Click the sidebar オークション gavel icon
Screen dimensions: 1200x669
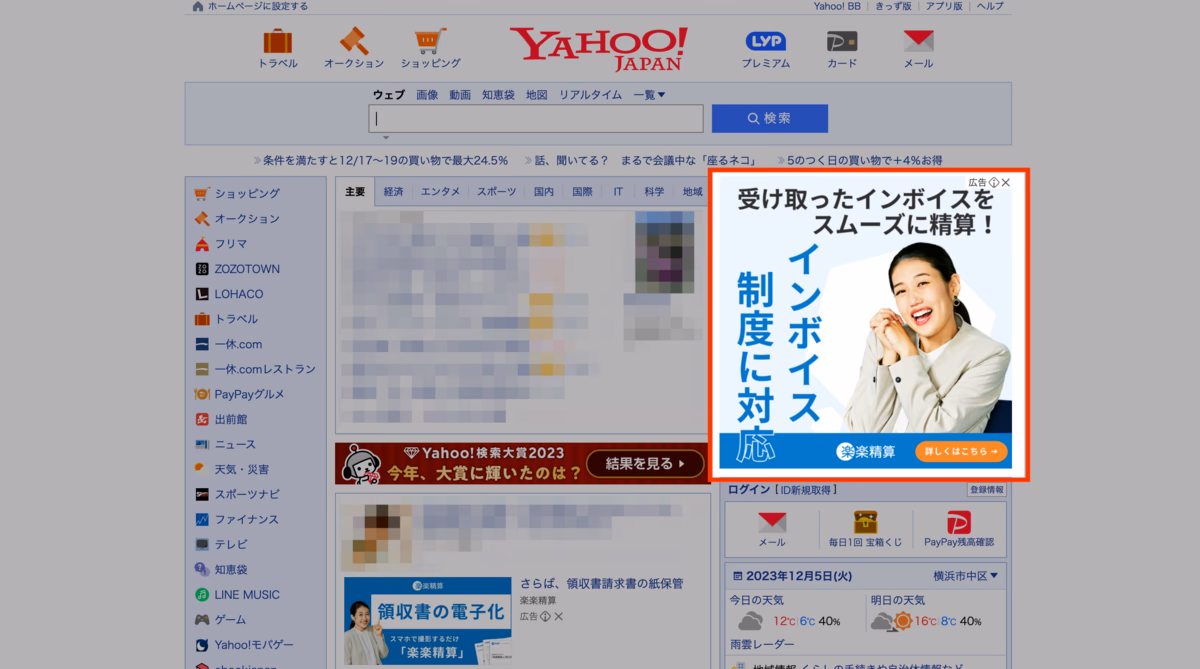tap(202, 218)
